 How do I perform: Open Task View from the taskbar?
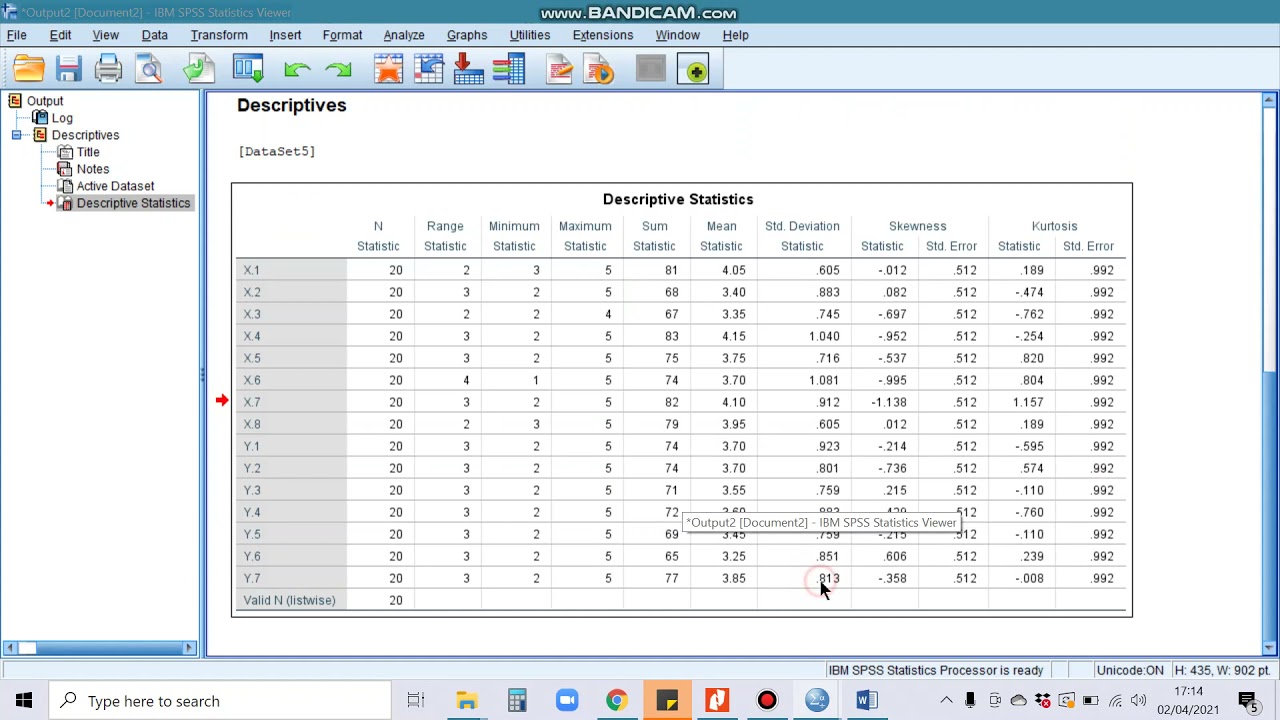click(x=416, y=701)
